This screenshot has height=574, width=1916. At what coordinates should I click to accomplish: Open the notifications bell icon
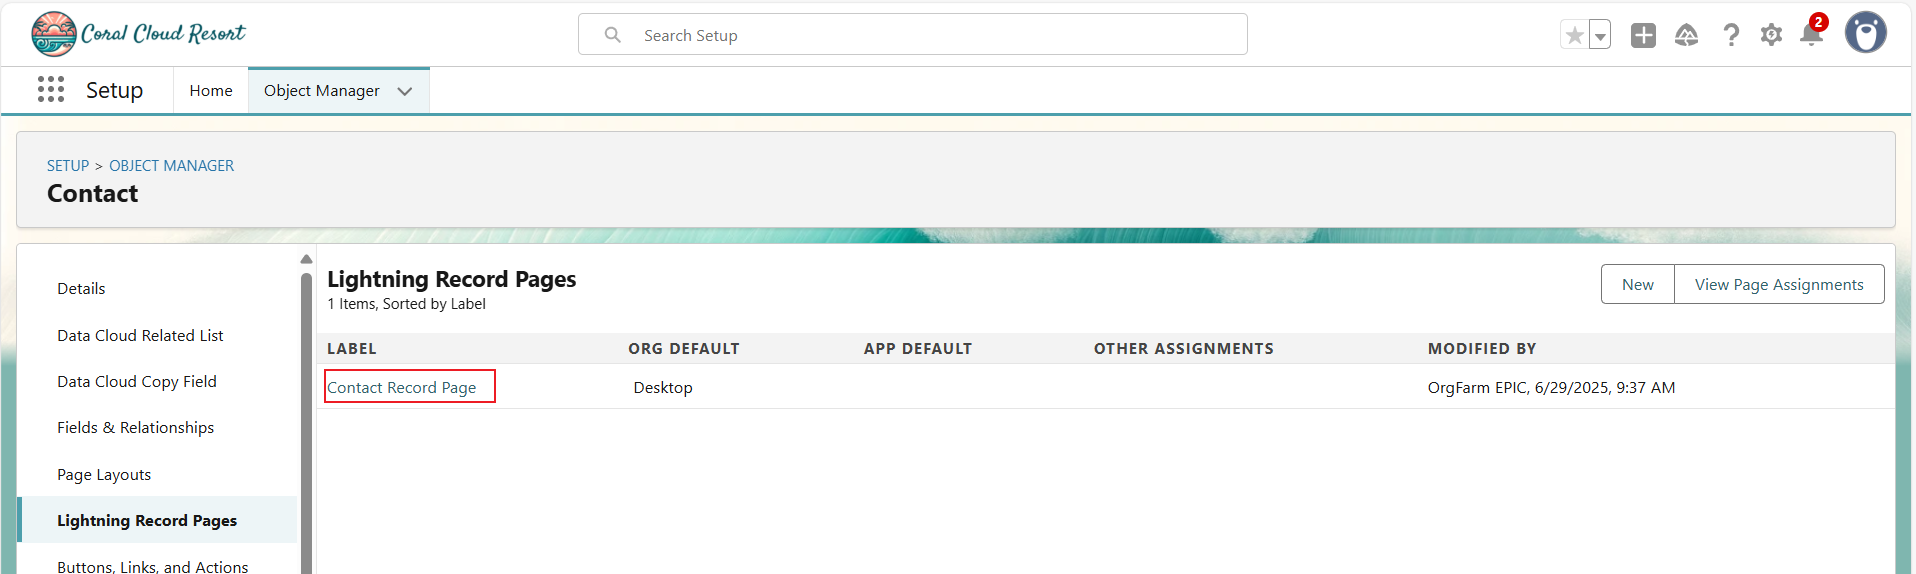[1811, 35]
